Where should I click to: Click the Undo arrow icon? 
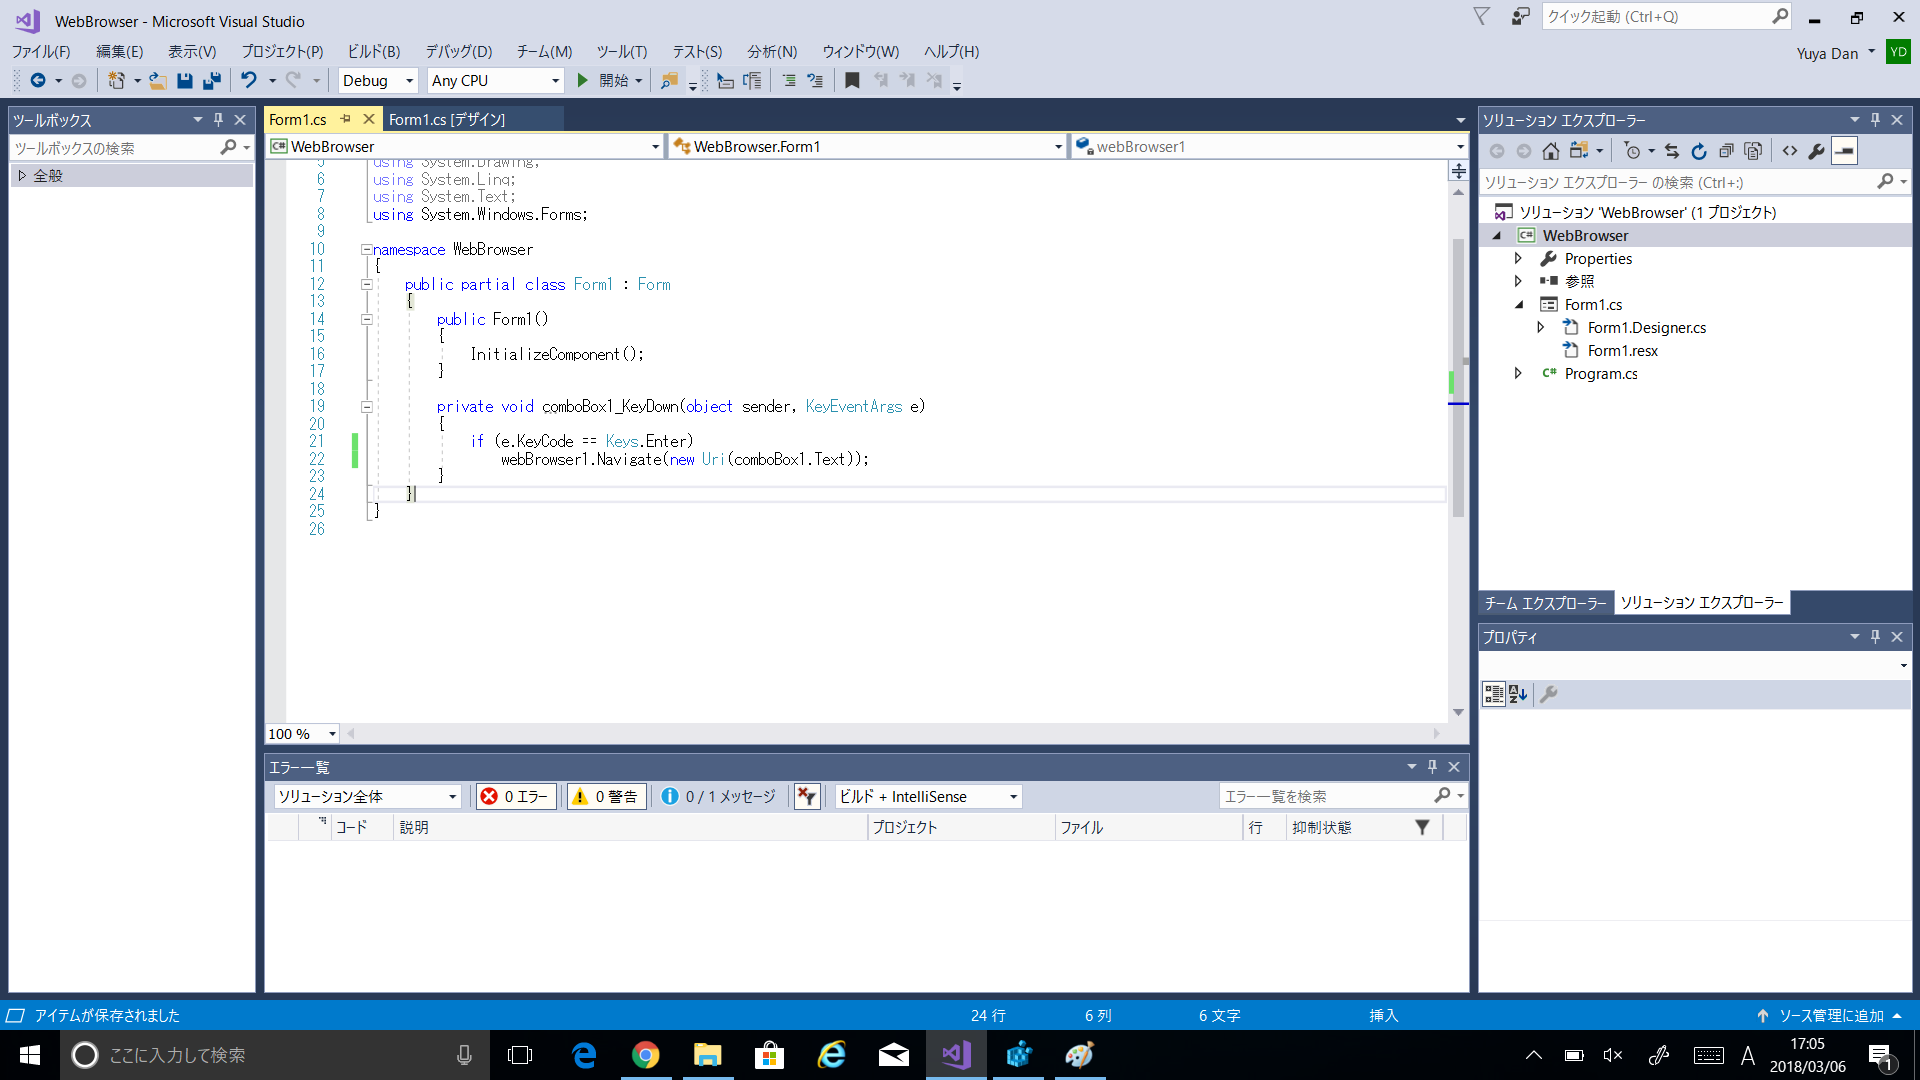248,81
